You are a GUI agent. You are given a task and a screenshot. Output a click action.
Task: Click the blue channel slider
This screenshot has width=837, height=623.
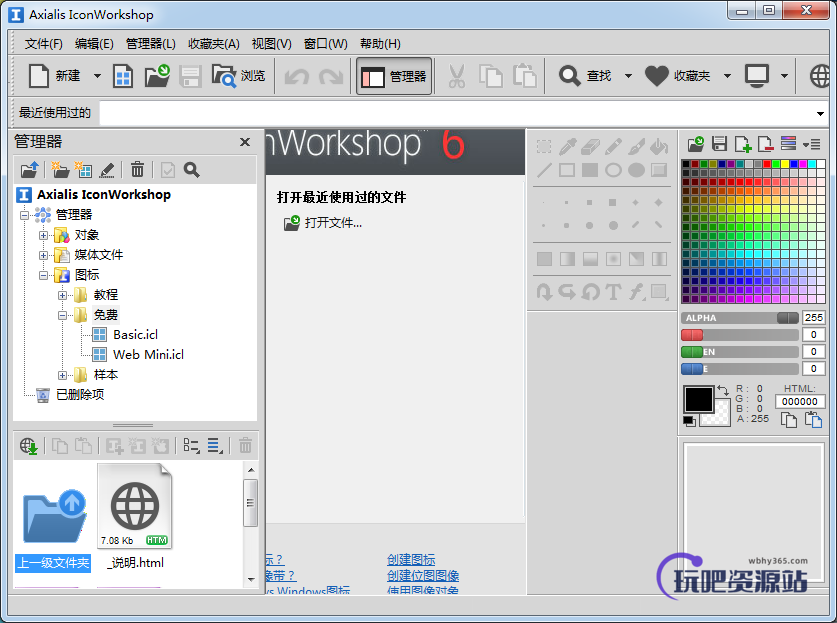pyautogui.click(x=740, y=369)
